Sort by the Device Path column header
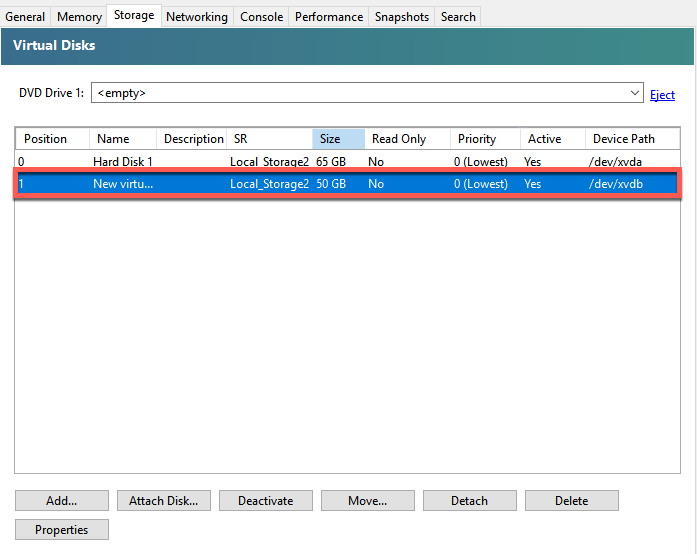 [x=633, y=139]
